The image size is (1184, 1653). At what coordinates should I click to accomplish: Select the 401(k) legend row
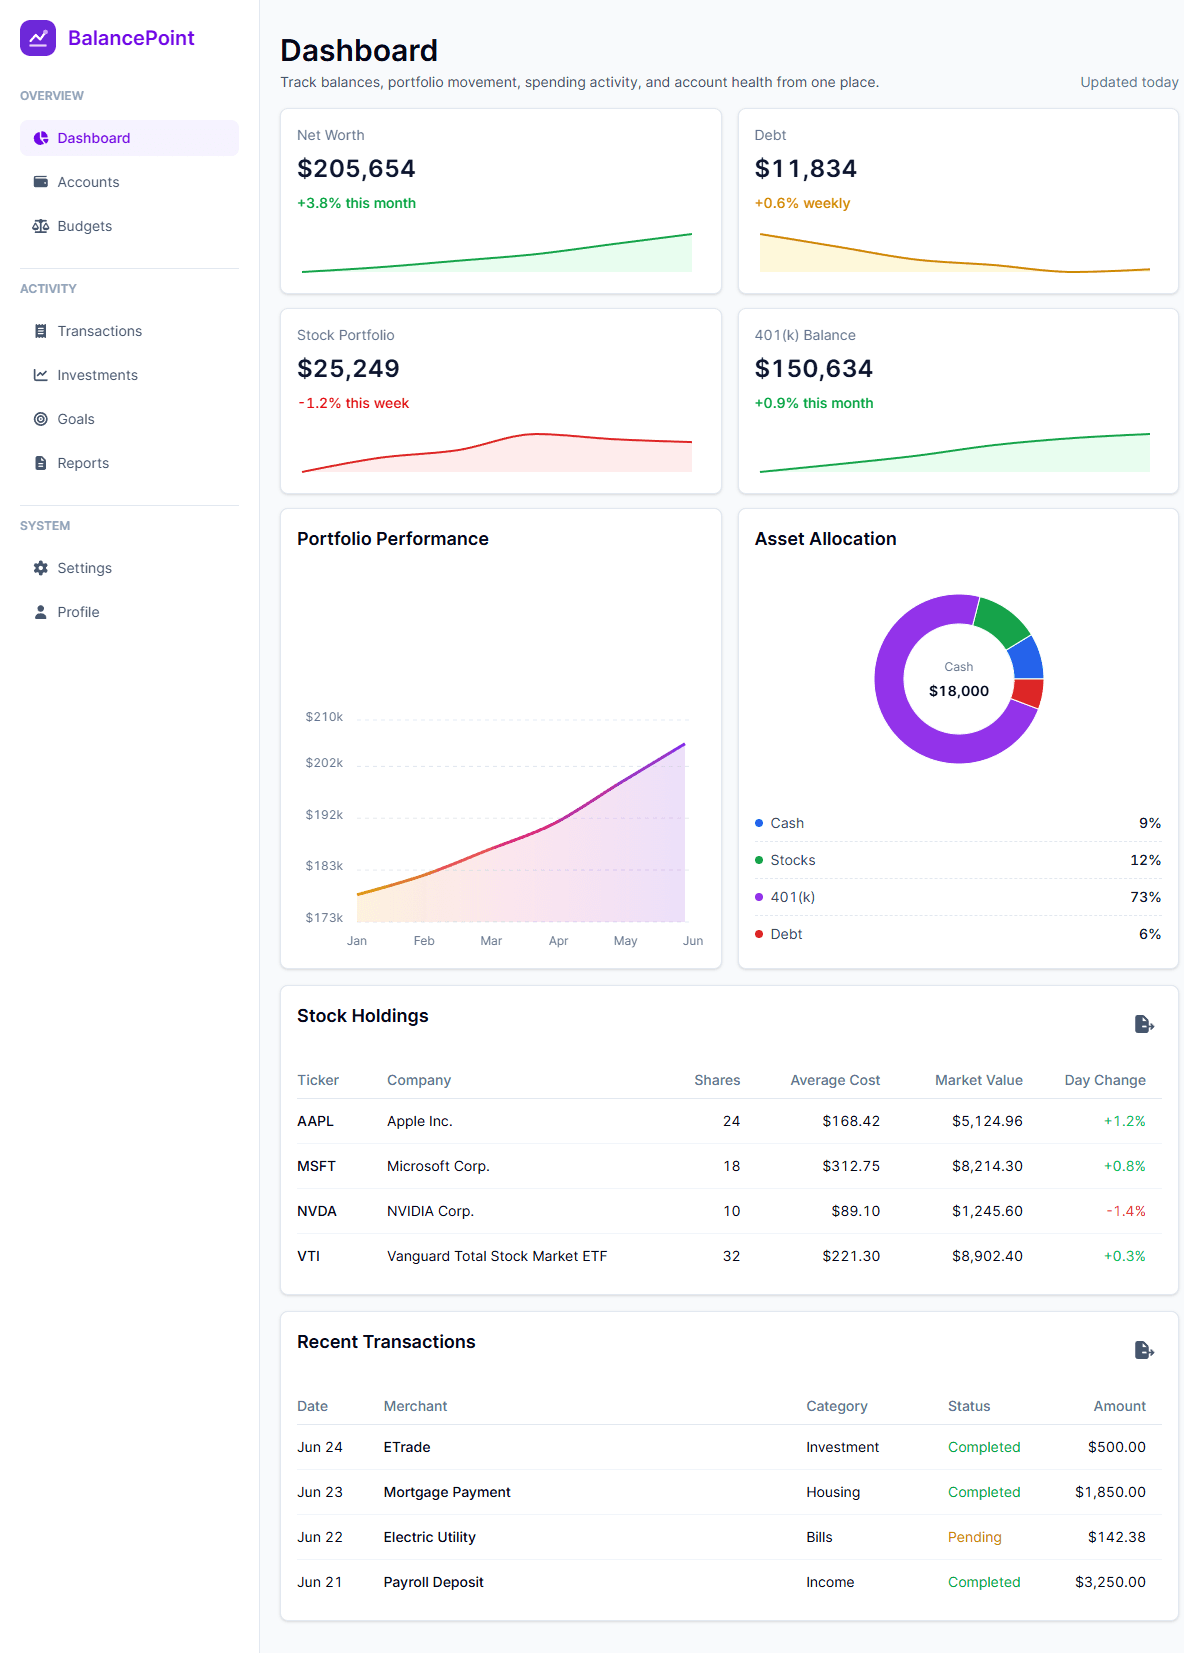pyautogui.click(x=958, y=897)
